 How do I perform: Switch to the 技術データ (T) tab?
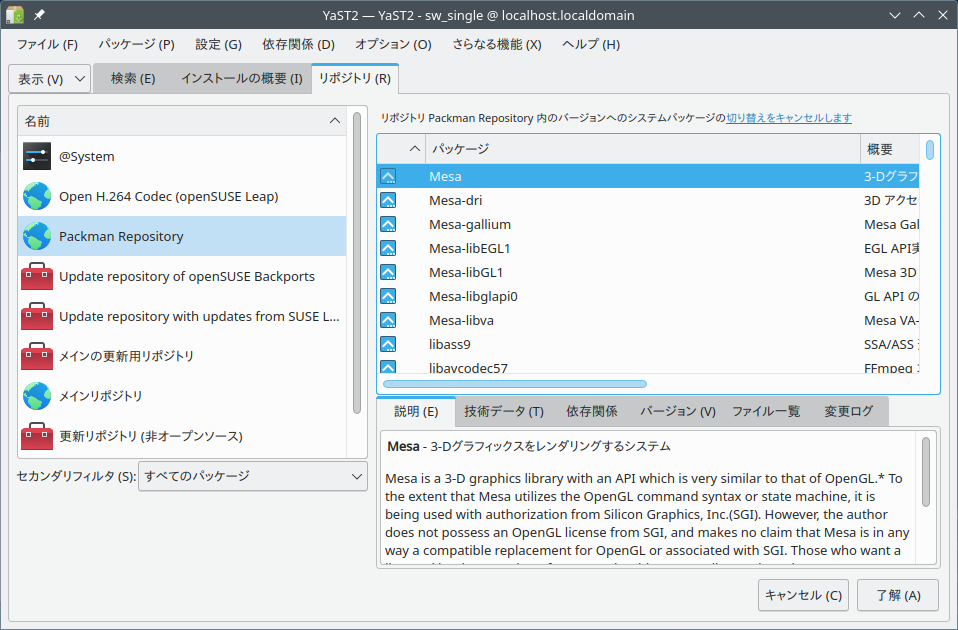tap(504, 411)
